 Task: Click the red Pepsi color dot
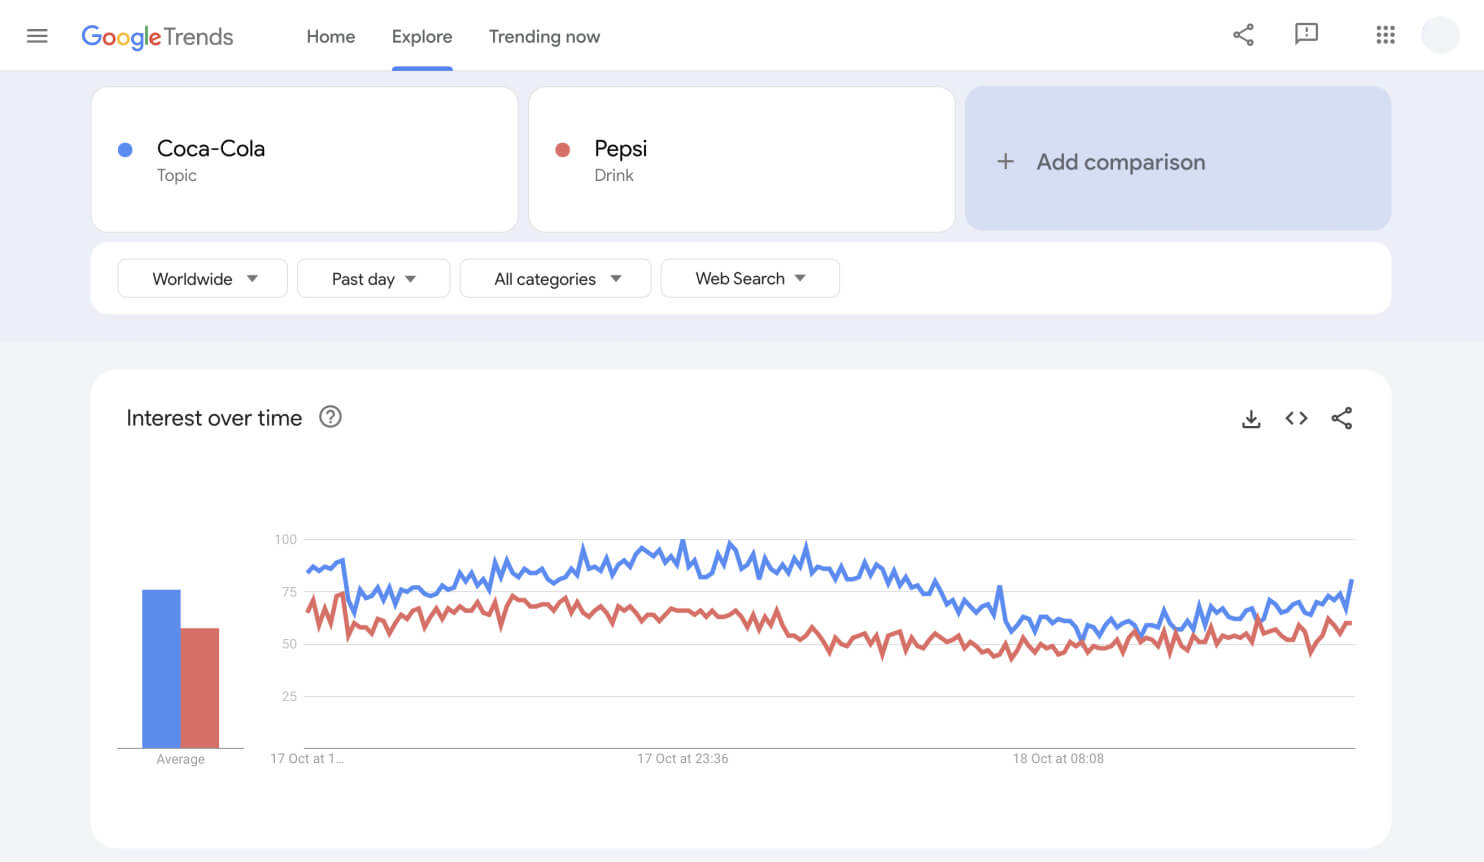pyautogui.click(x=563, y=150)
